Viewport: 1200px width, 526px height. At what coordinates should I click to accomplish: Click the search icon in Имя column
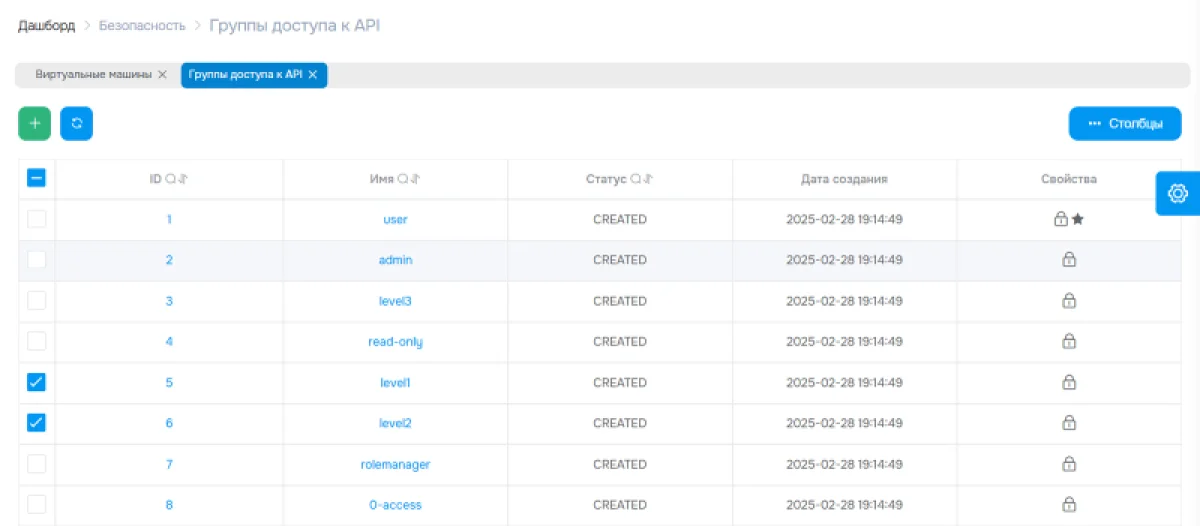click(403, 179)
